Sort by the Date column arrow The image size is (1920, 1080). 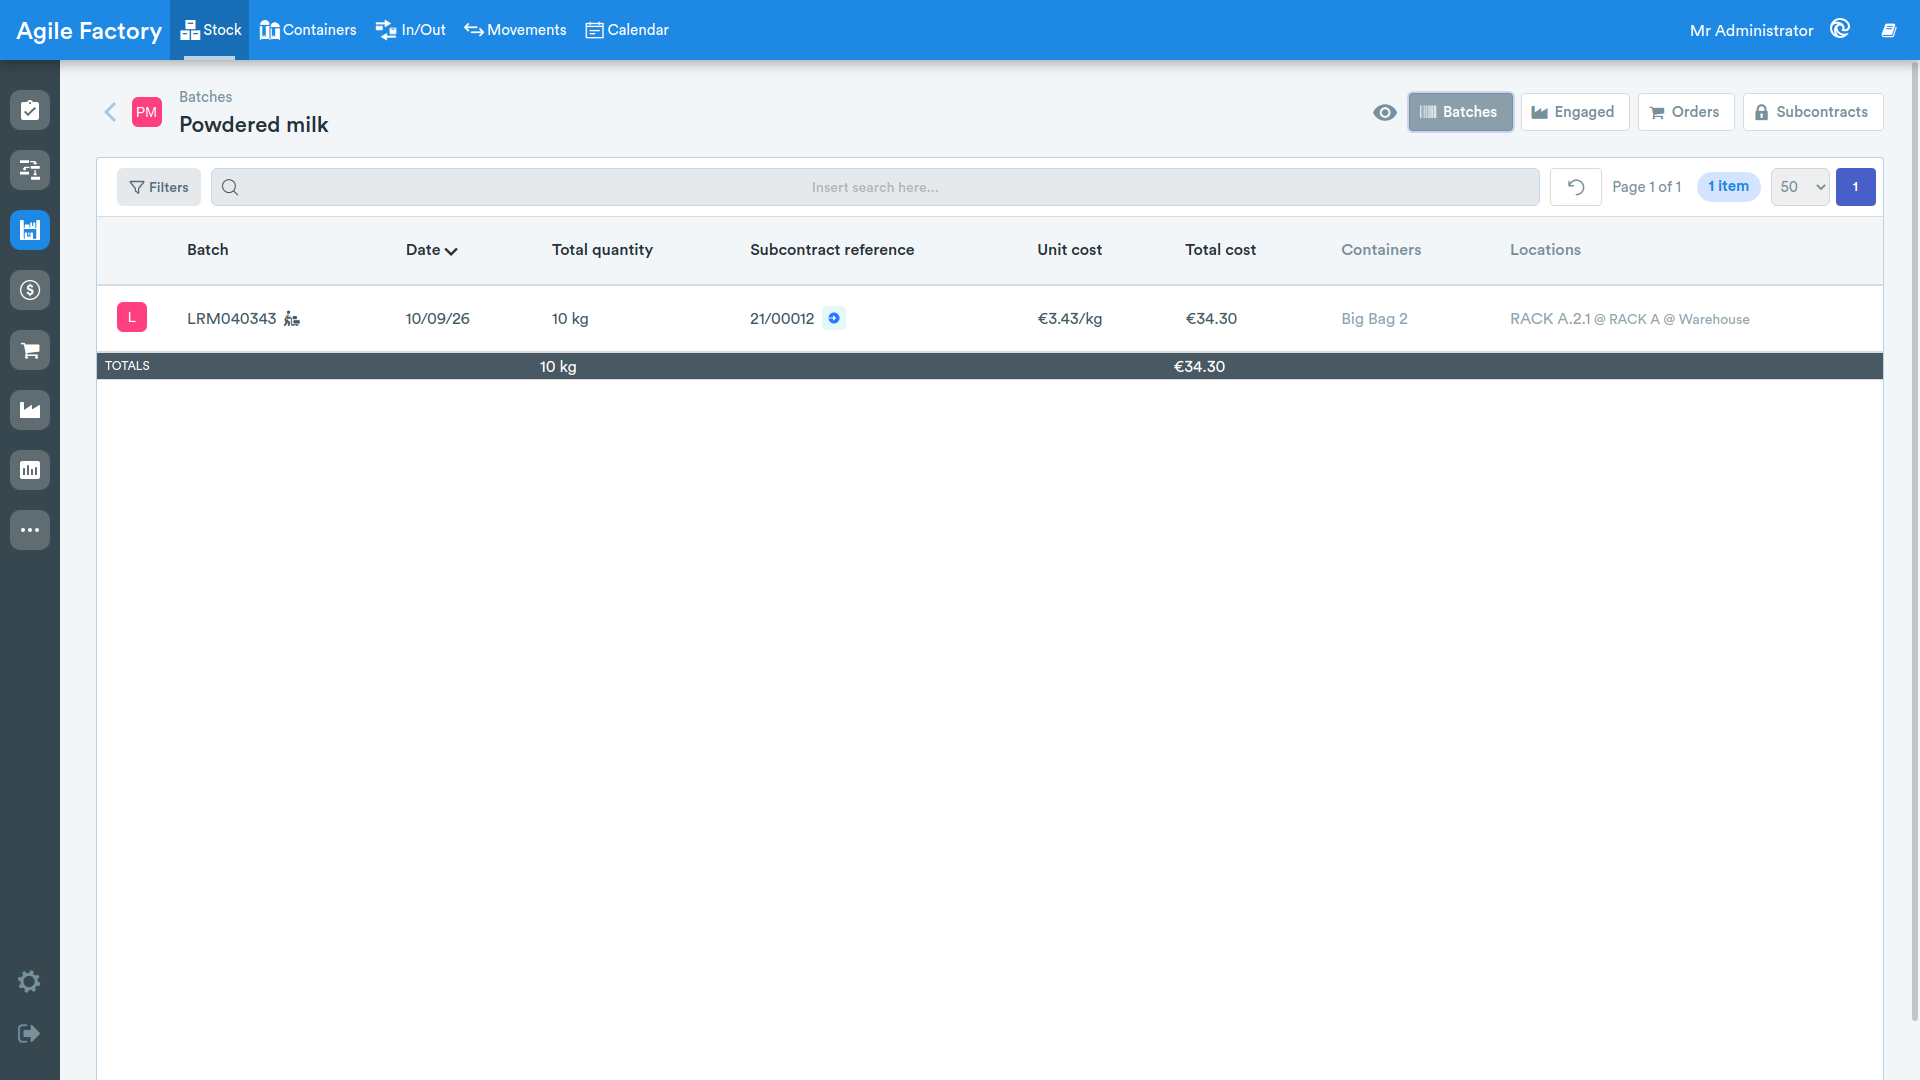451,251
